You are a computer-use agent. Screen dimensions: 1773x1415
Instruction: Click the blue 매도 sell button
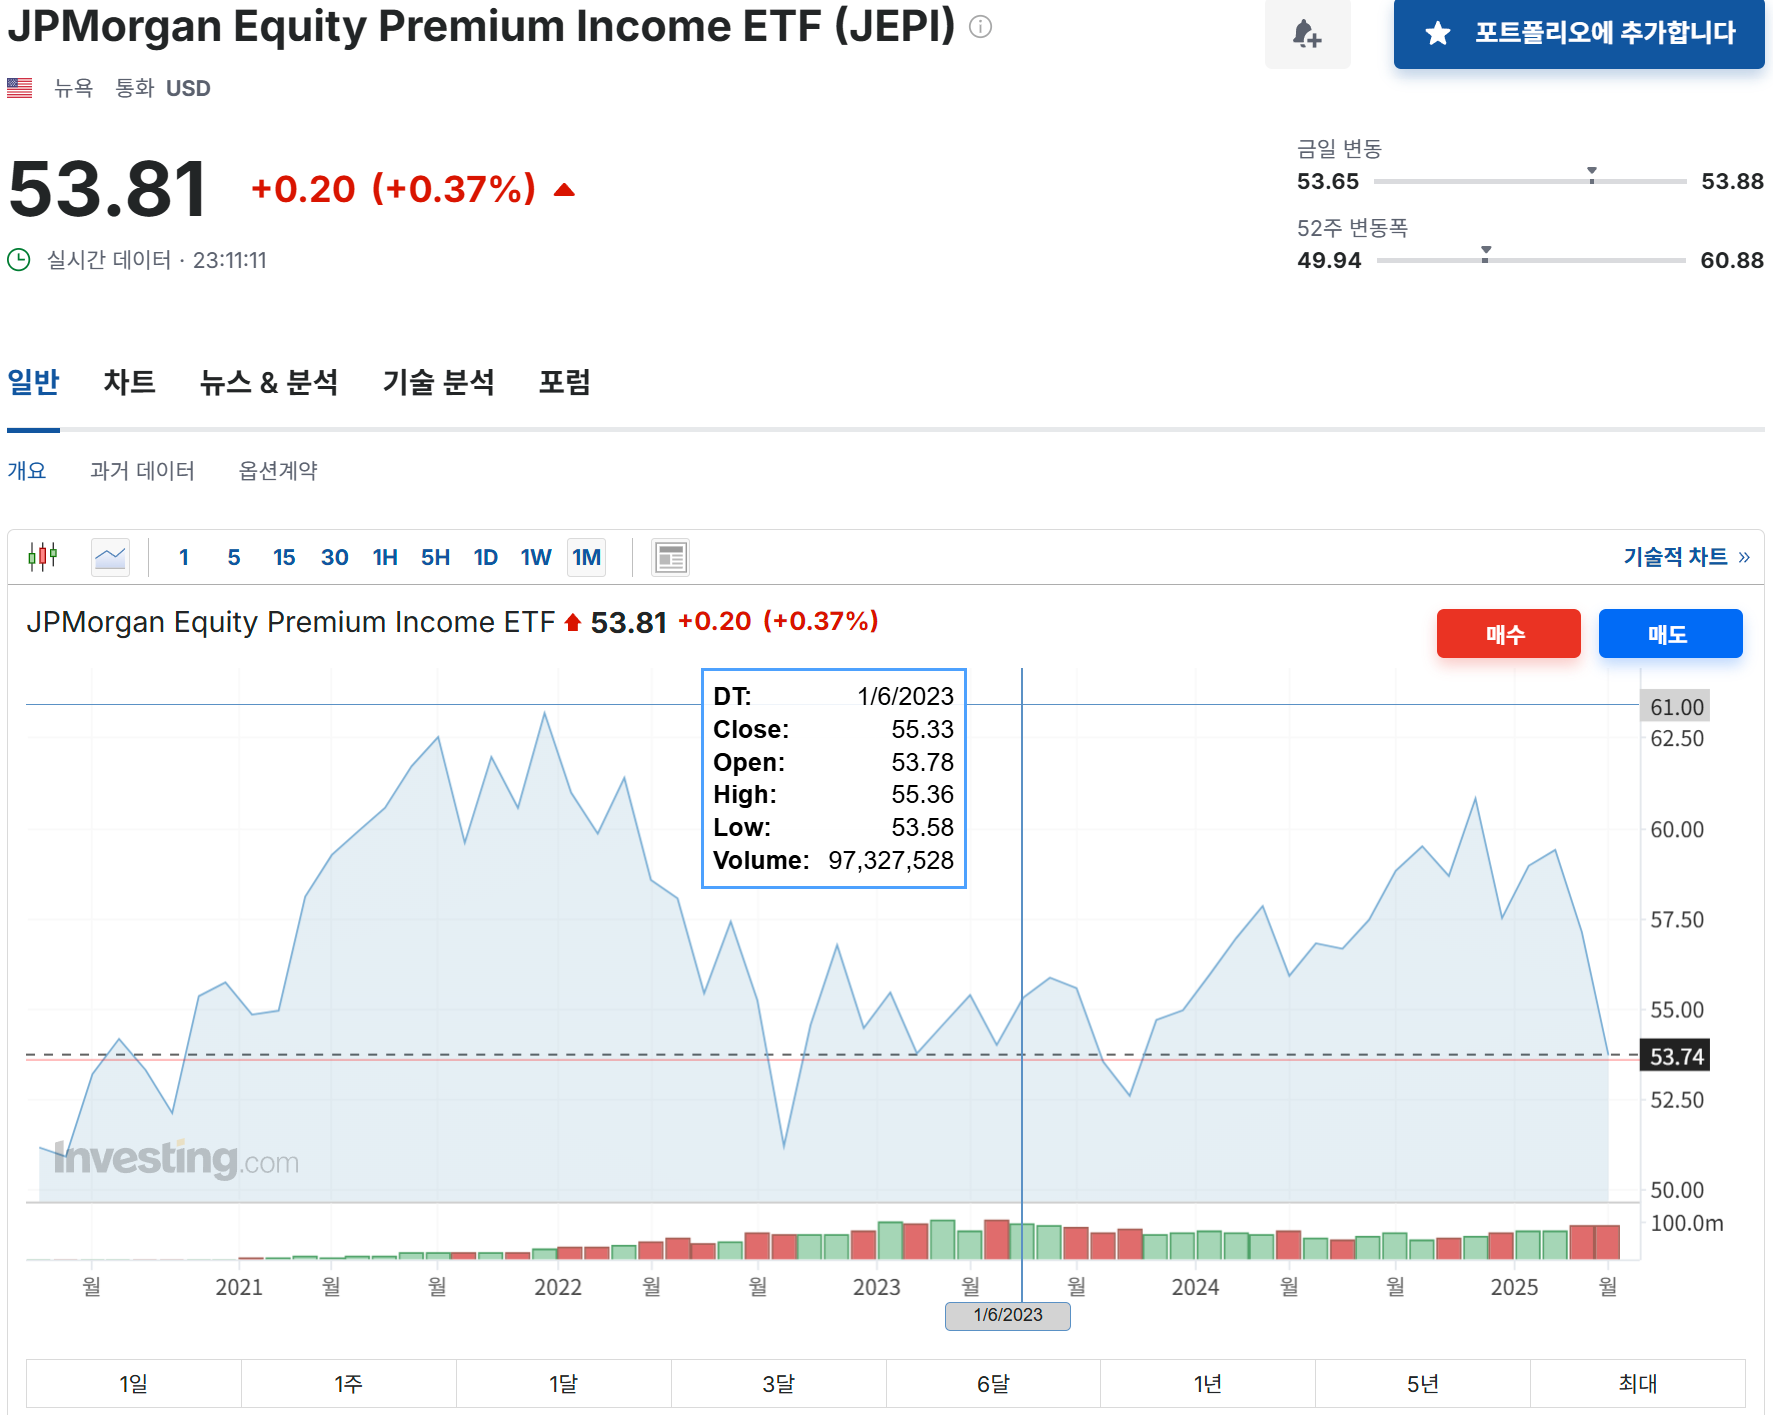1670,634
